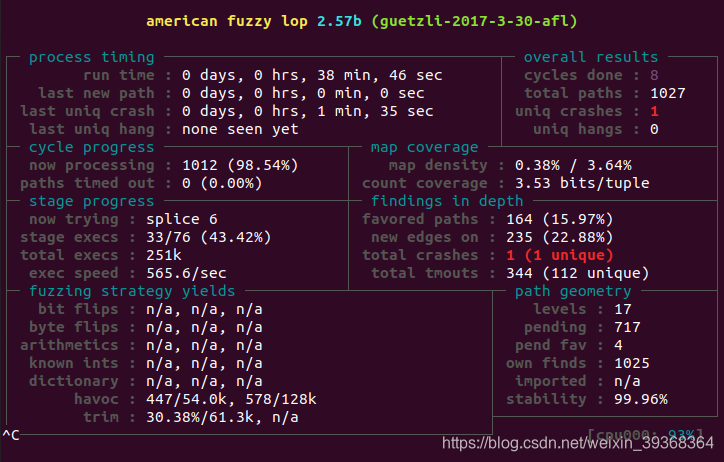Select the cycles done value 8

[654, 75]
